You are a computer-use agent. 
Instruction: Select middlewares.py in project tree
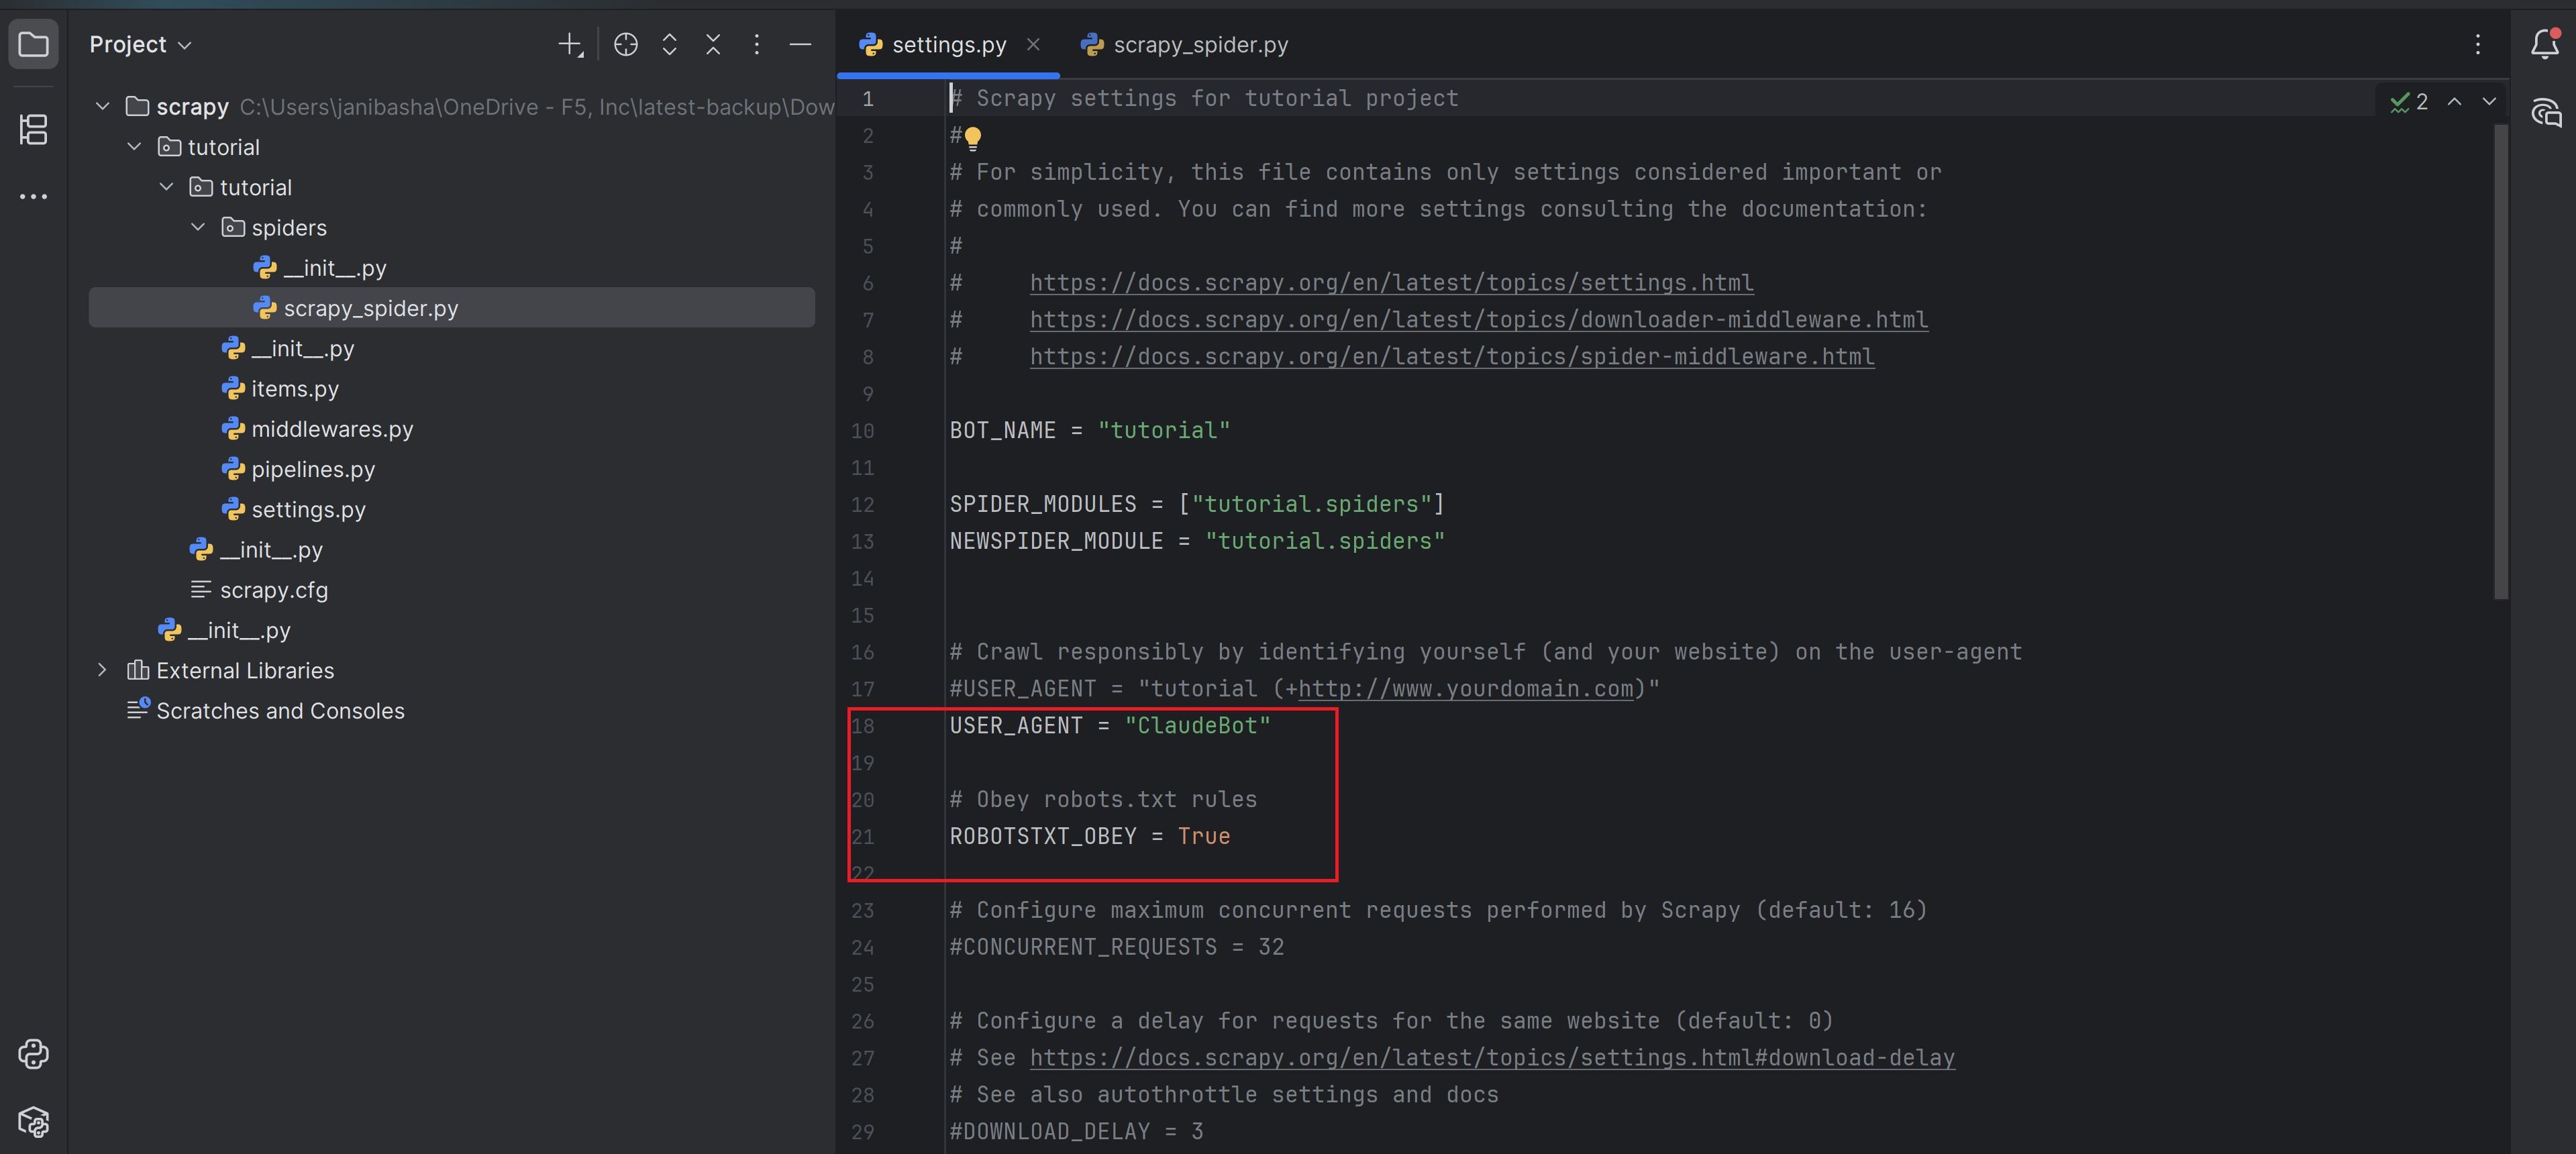(331, 429)
